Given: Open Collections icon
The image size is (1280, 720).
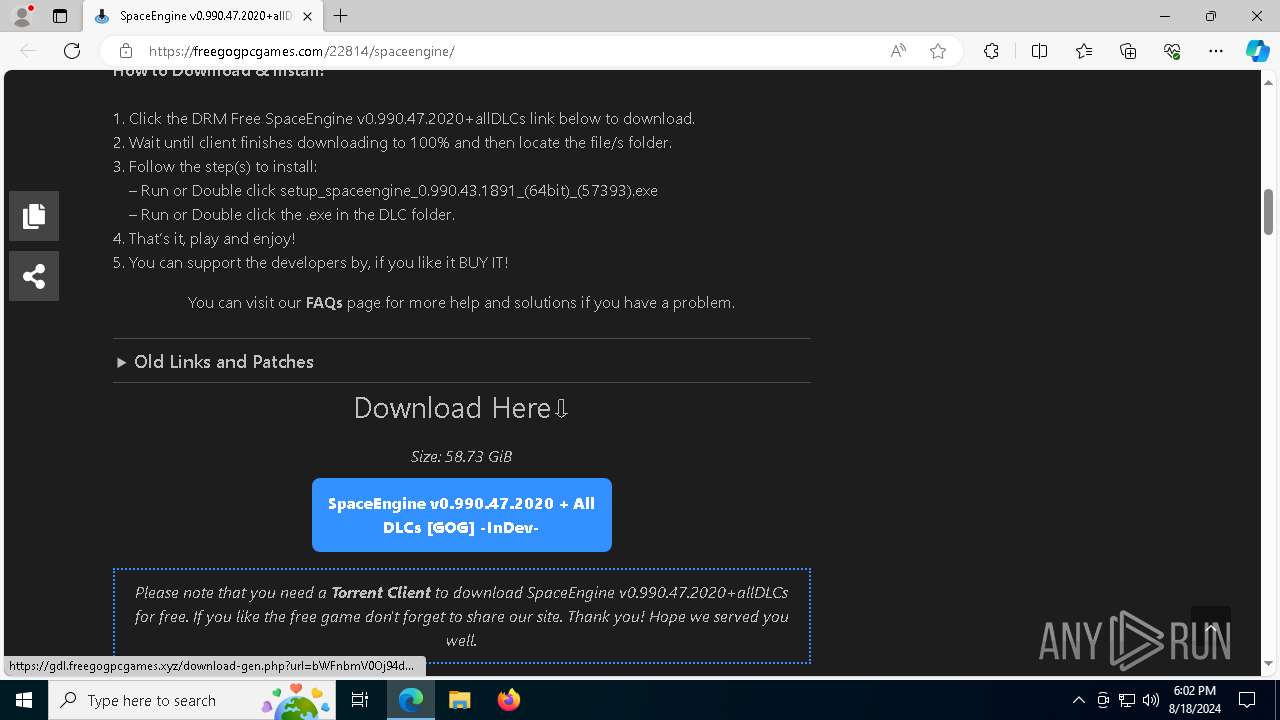Looking at the screenshot, I should tap(1128, 51).
